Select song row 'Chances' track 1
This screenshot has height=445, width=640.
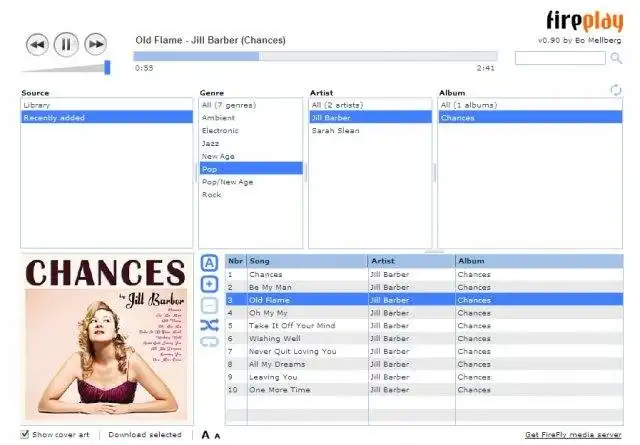424,274
